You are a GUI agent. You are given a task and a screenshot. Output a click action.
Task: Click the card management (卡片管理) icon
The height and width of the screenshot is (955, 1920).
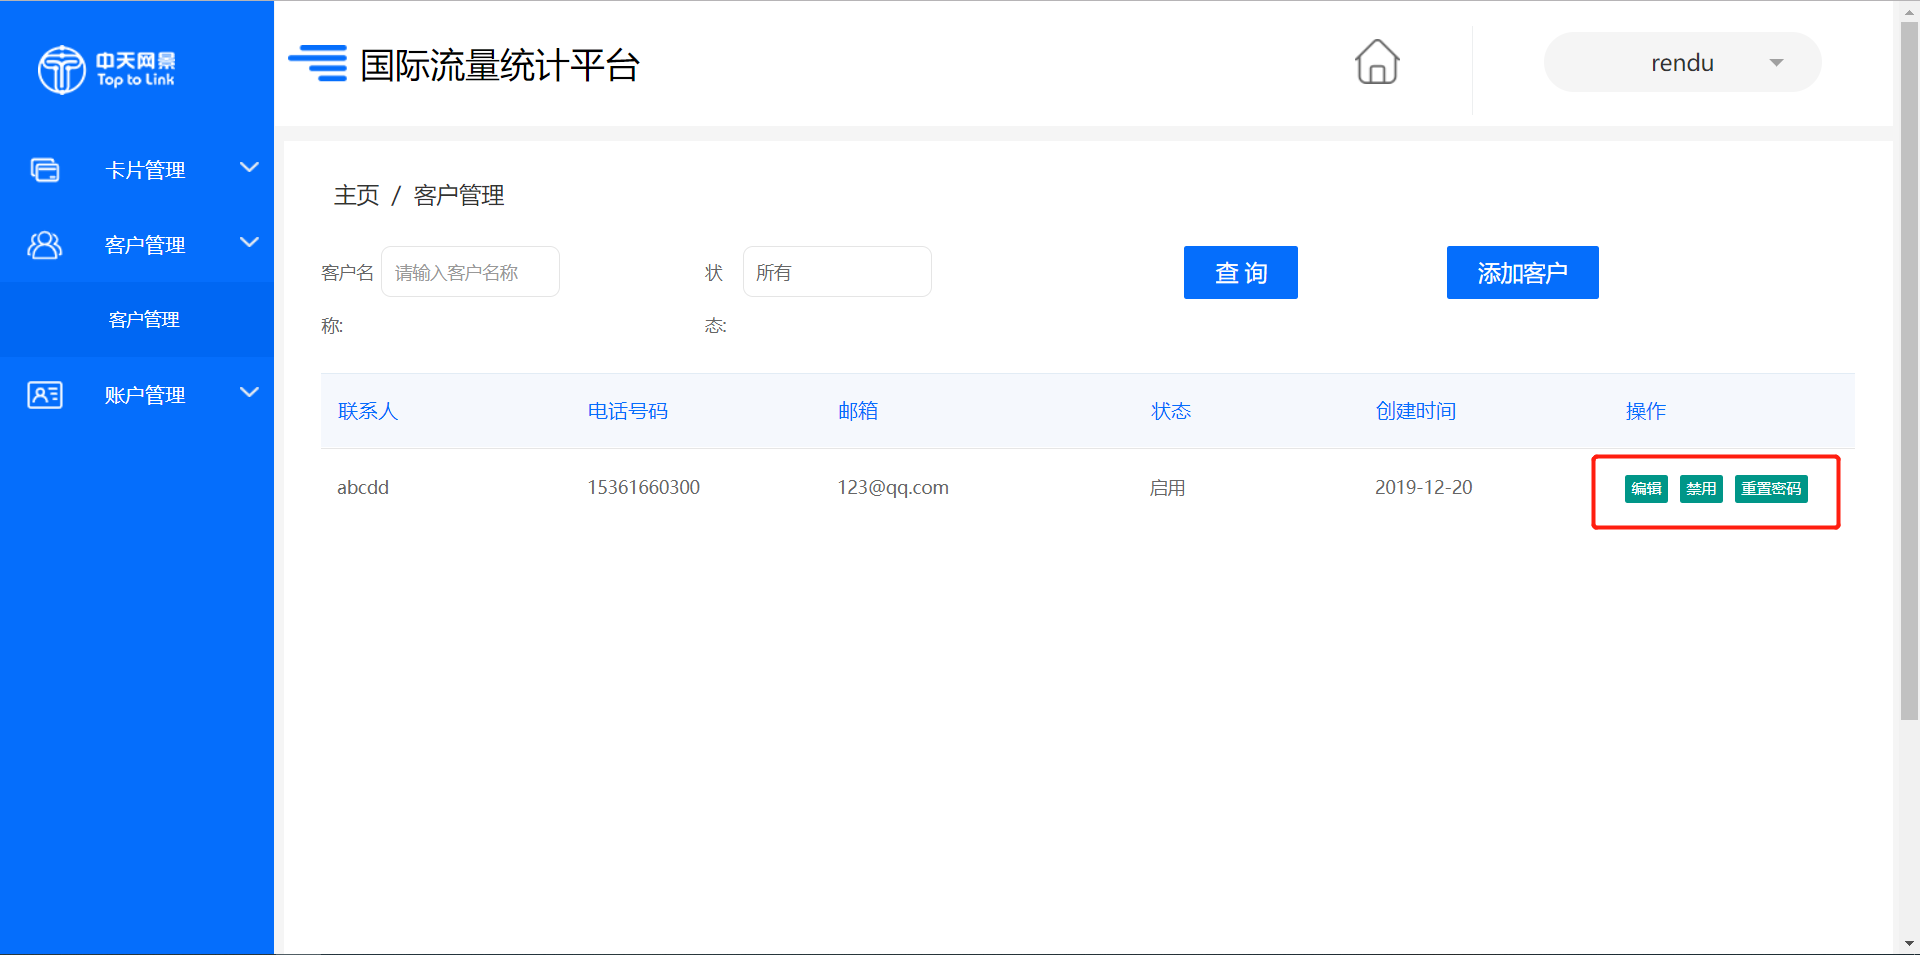pyautogui.click(x=45, y=170)
